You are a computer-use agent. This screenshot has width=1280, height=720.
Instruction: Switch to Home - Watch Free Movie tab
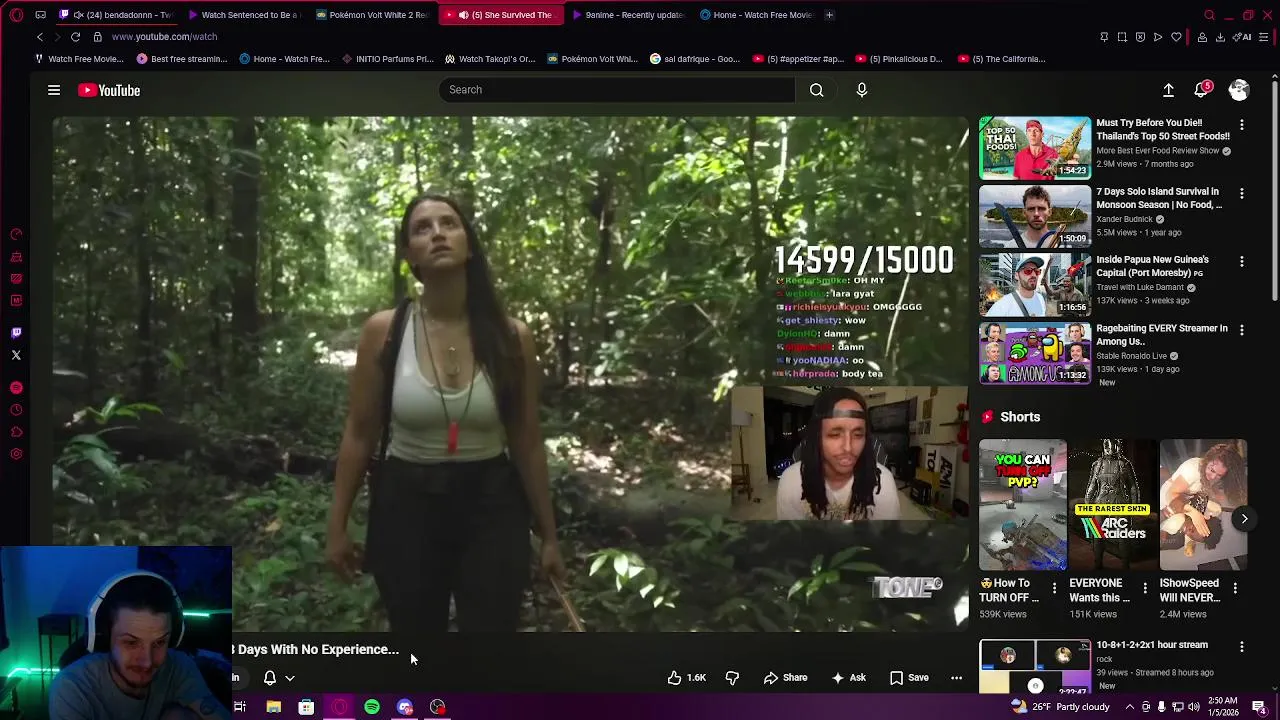[756, 15]
